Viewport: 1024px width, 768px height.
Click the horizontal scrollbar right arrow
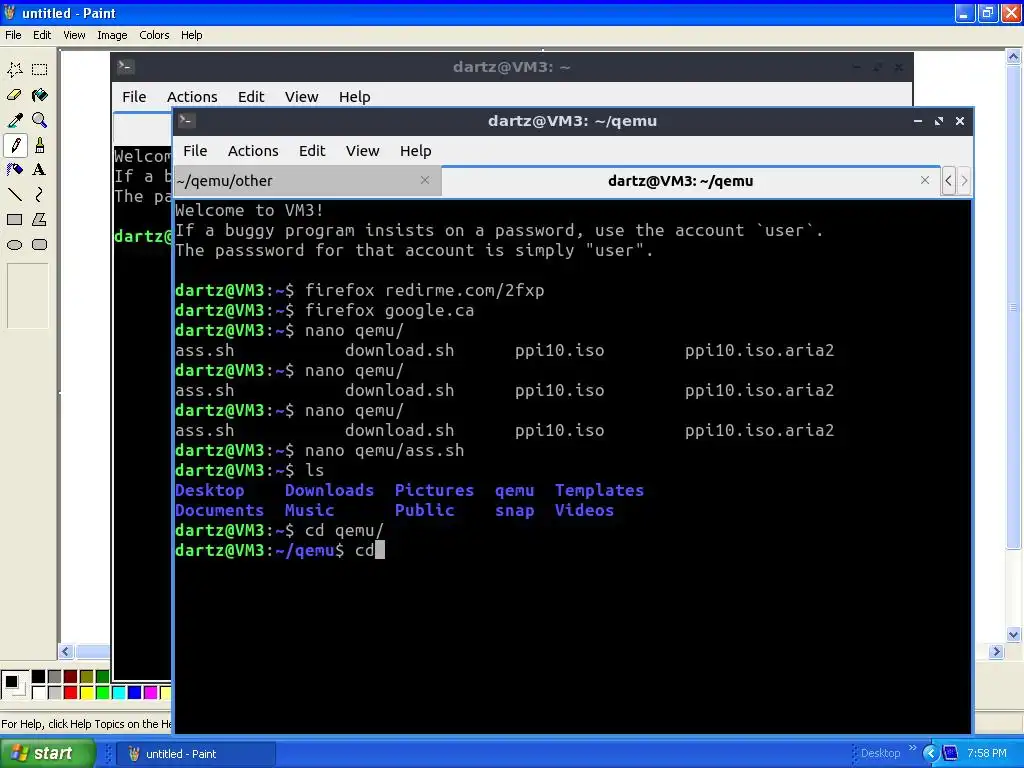tap(996, 651)
